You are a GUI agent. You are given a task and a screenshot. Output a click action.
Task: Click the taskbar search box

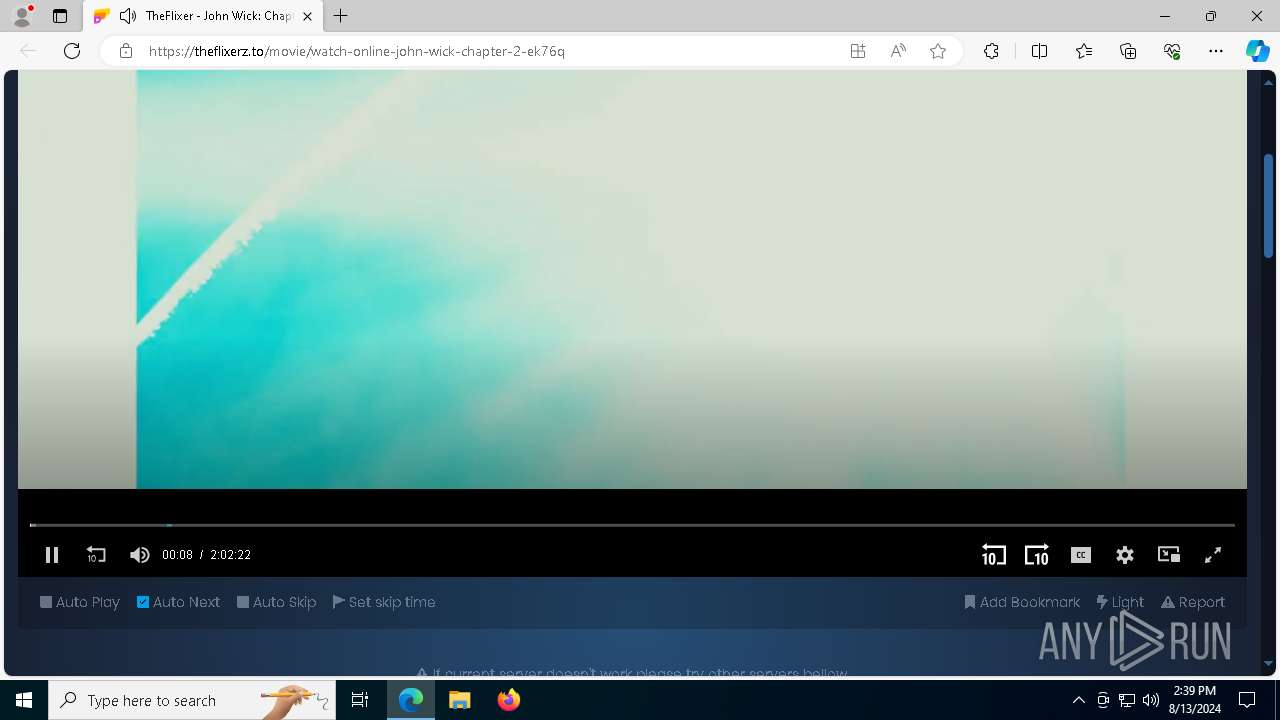coord(193,700)
